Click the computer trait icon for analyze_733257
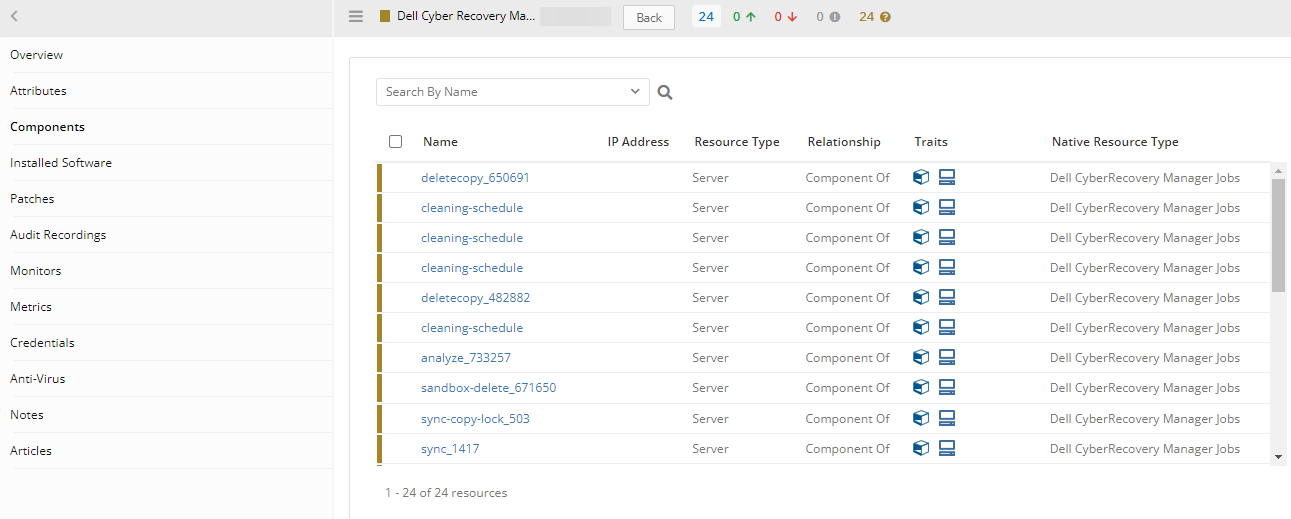The width and height of the screenshot is (1291, 519). 947,358
